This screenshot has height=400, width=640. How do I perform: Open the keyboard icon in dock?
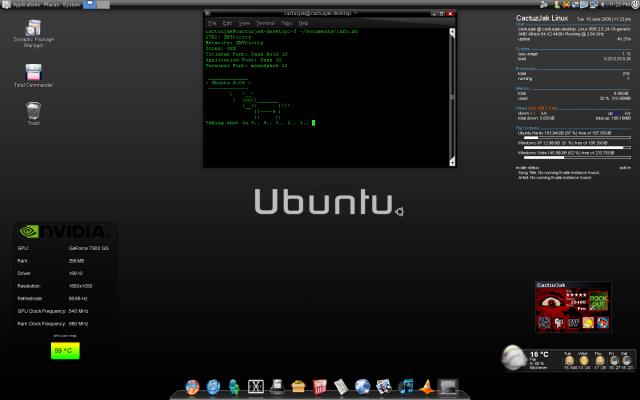(x=341, y=387)
